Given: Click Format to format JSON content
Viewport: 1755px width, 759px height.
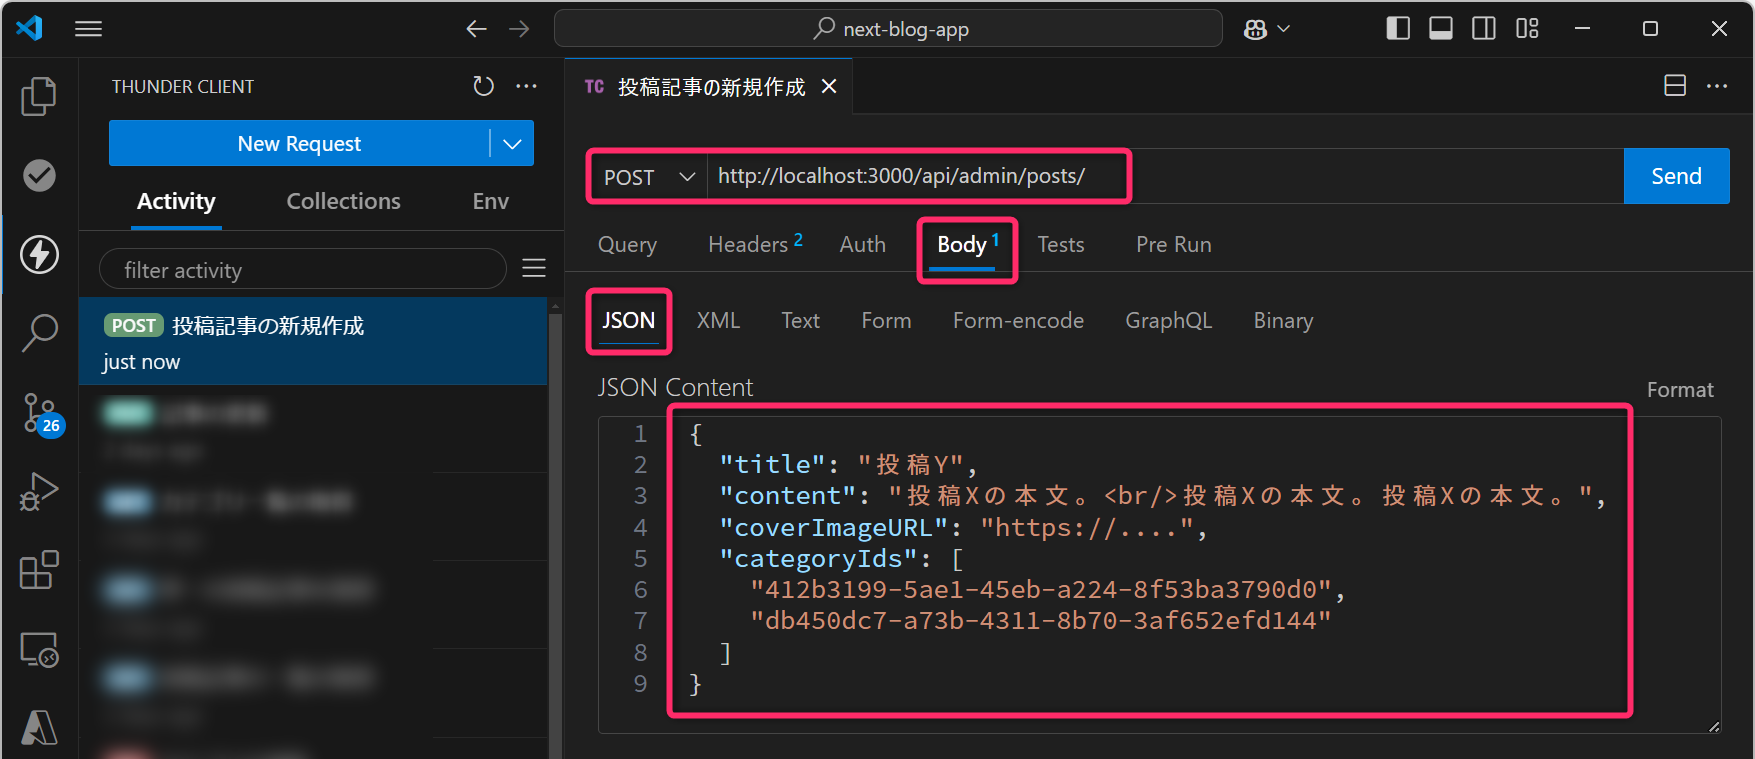Looking at the screenshot, I should [x=1679, y=390].
